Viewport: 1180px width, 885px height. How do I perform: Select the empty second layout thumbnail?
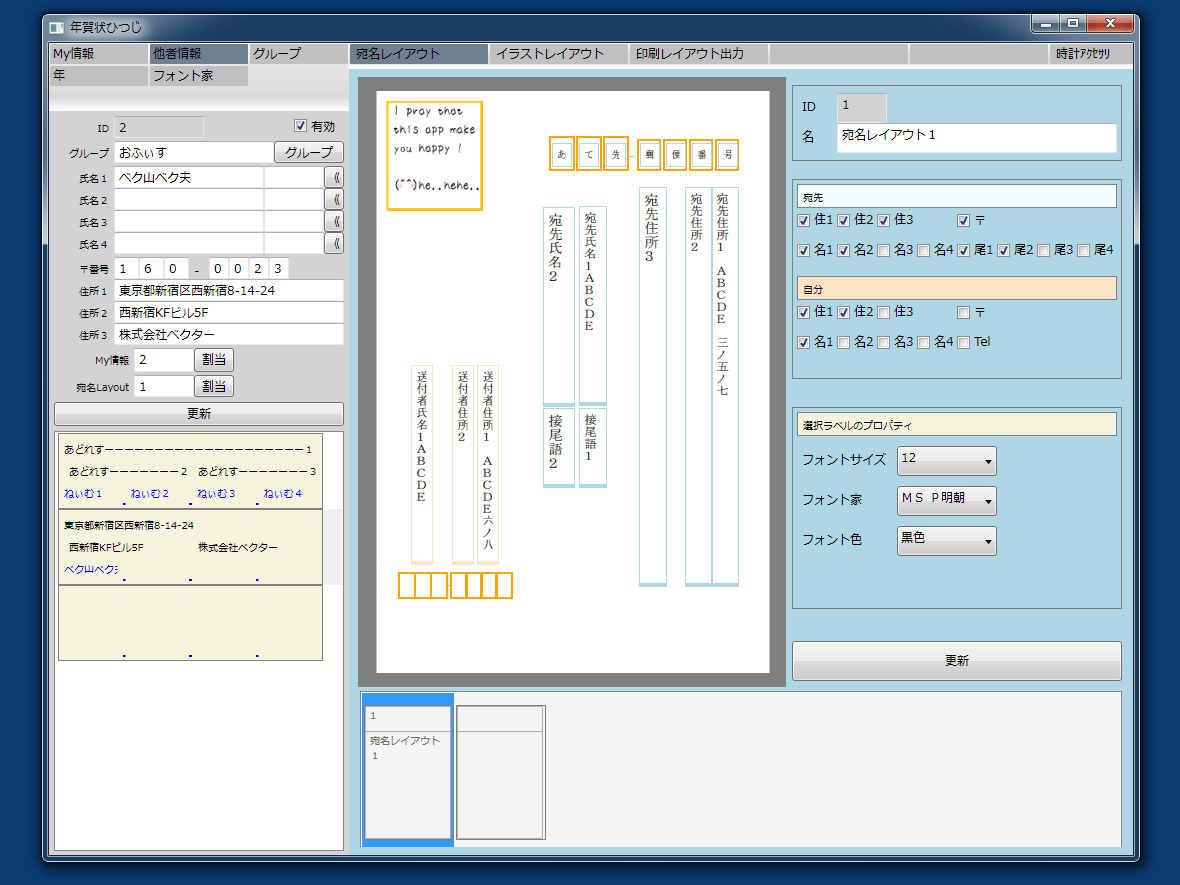(500, 771)
